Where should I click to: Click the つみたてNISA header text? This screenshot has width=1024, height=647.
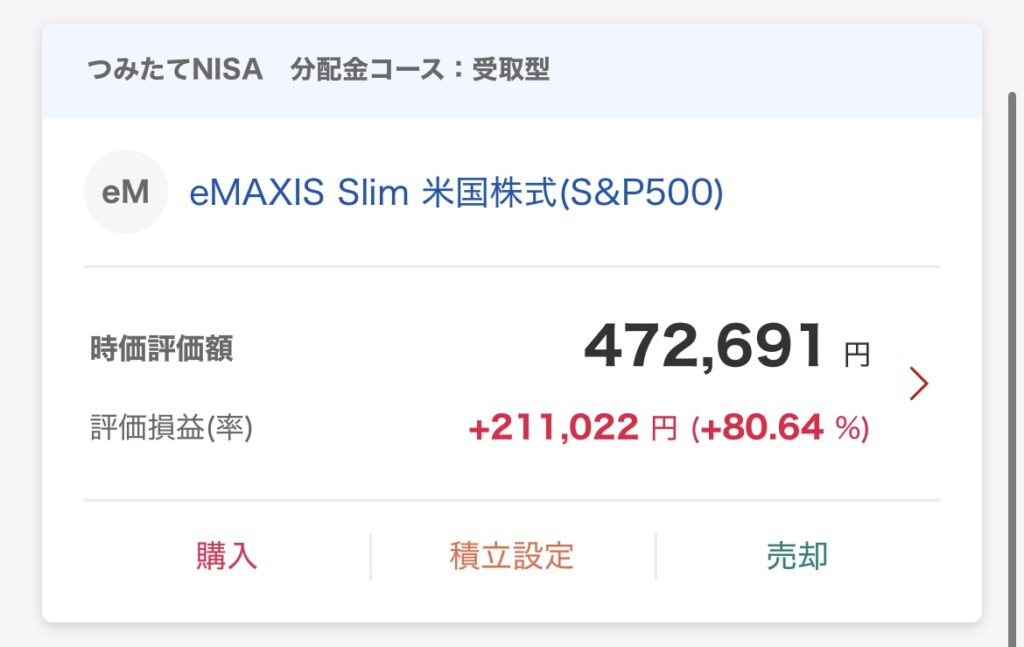(175, 69)
